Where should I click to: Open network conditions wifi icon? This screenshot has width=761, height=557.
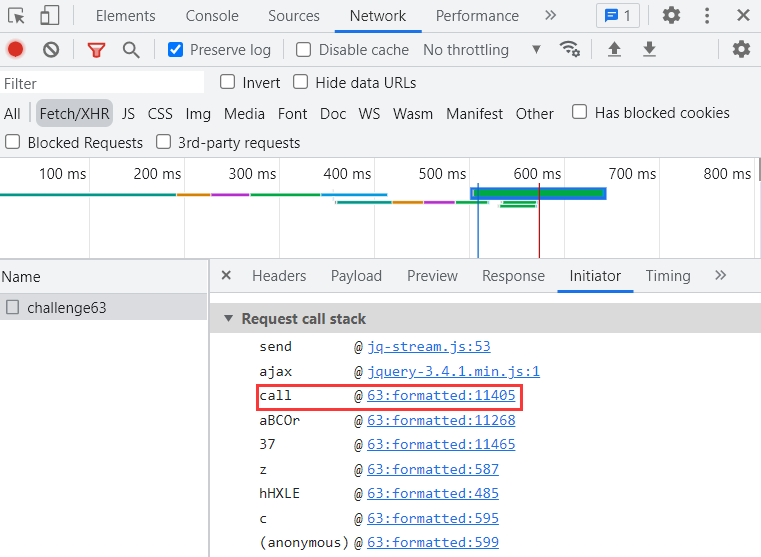pyautogui.click(x=570, y=50)
